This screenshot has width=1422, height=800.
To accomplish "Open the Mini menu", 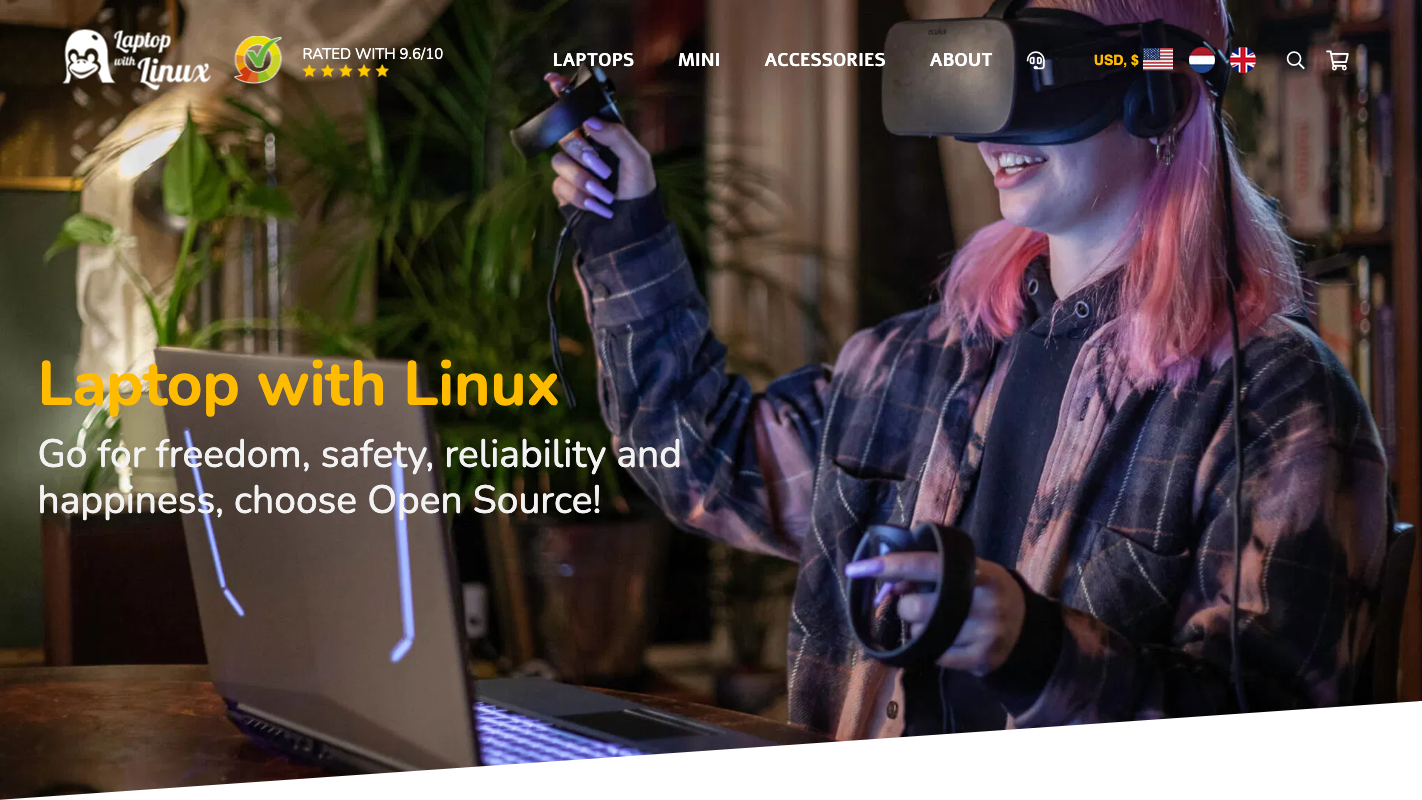I will pos(699,60).
